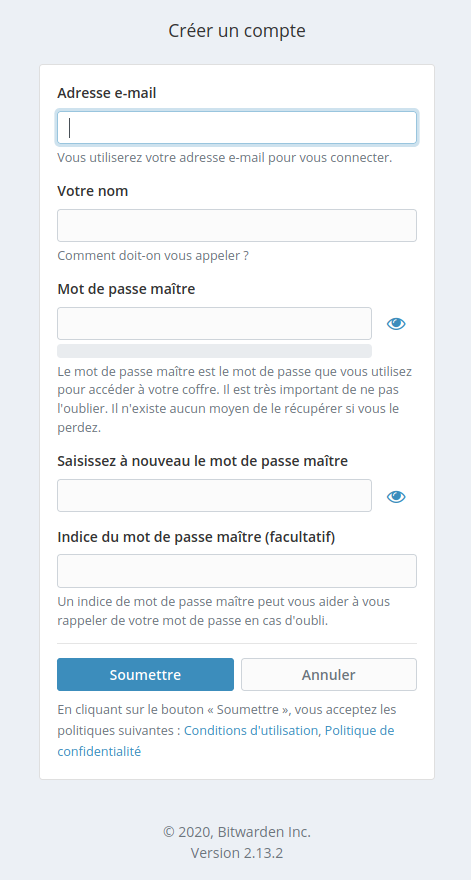Click the 'Créer un compte' heading
Viewport: 471px width, 880px height.
point(237,30)
